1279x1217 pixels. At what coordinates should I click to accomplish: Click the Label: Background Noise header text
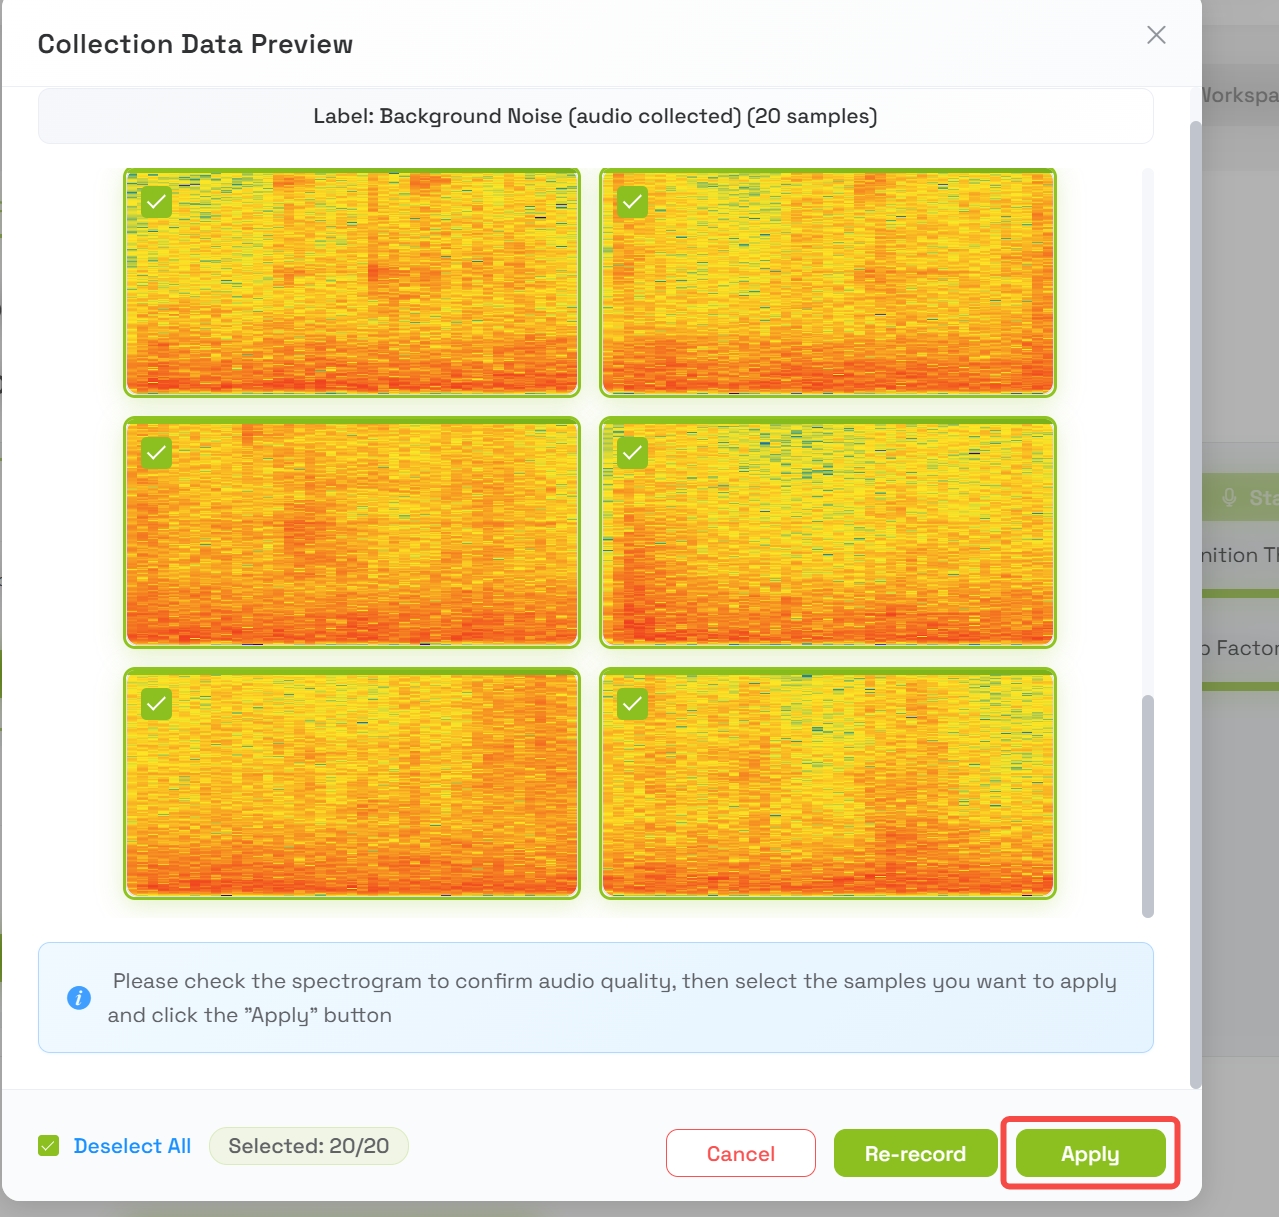[x=595, y=116]
